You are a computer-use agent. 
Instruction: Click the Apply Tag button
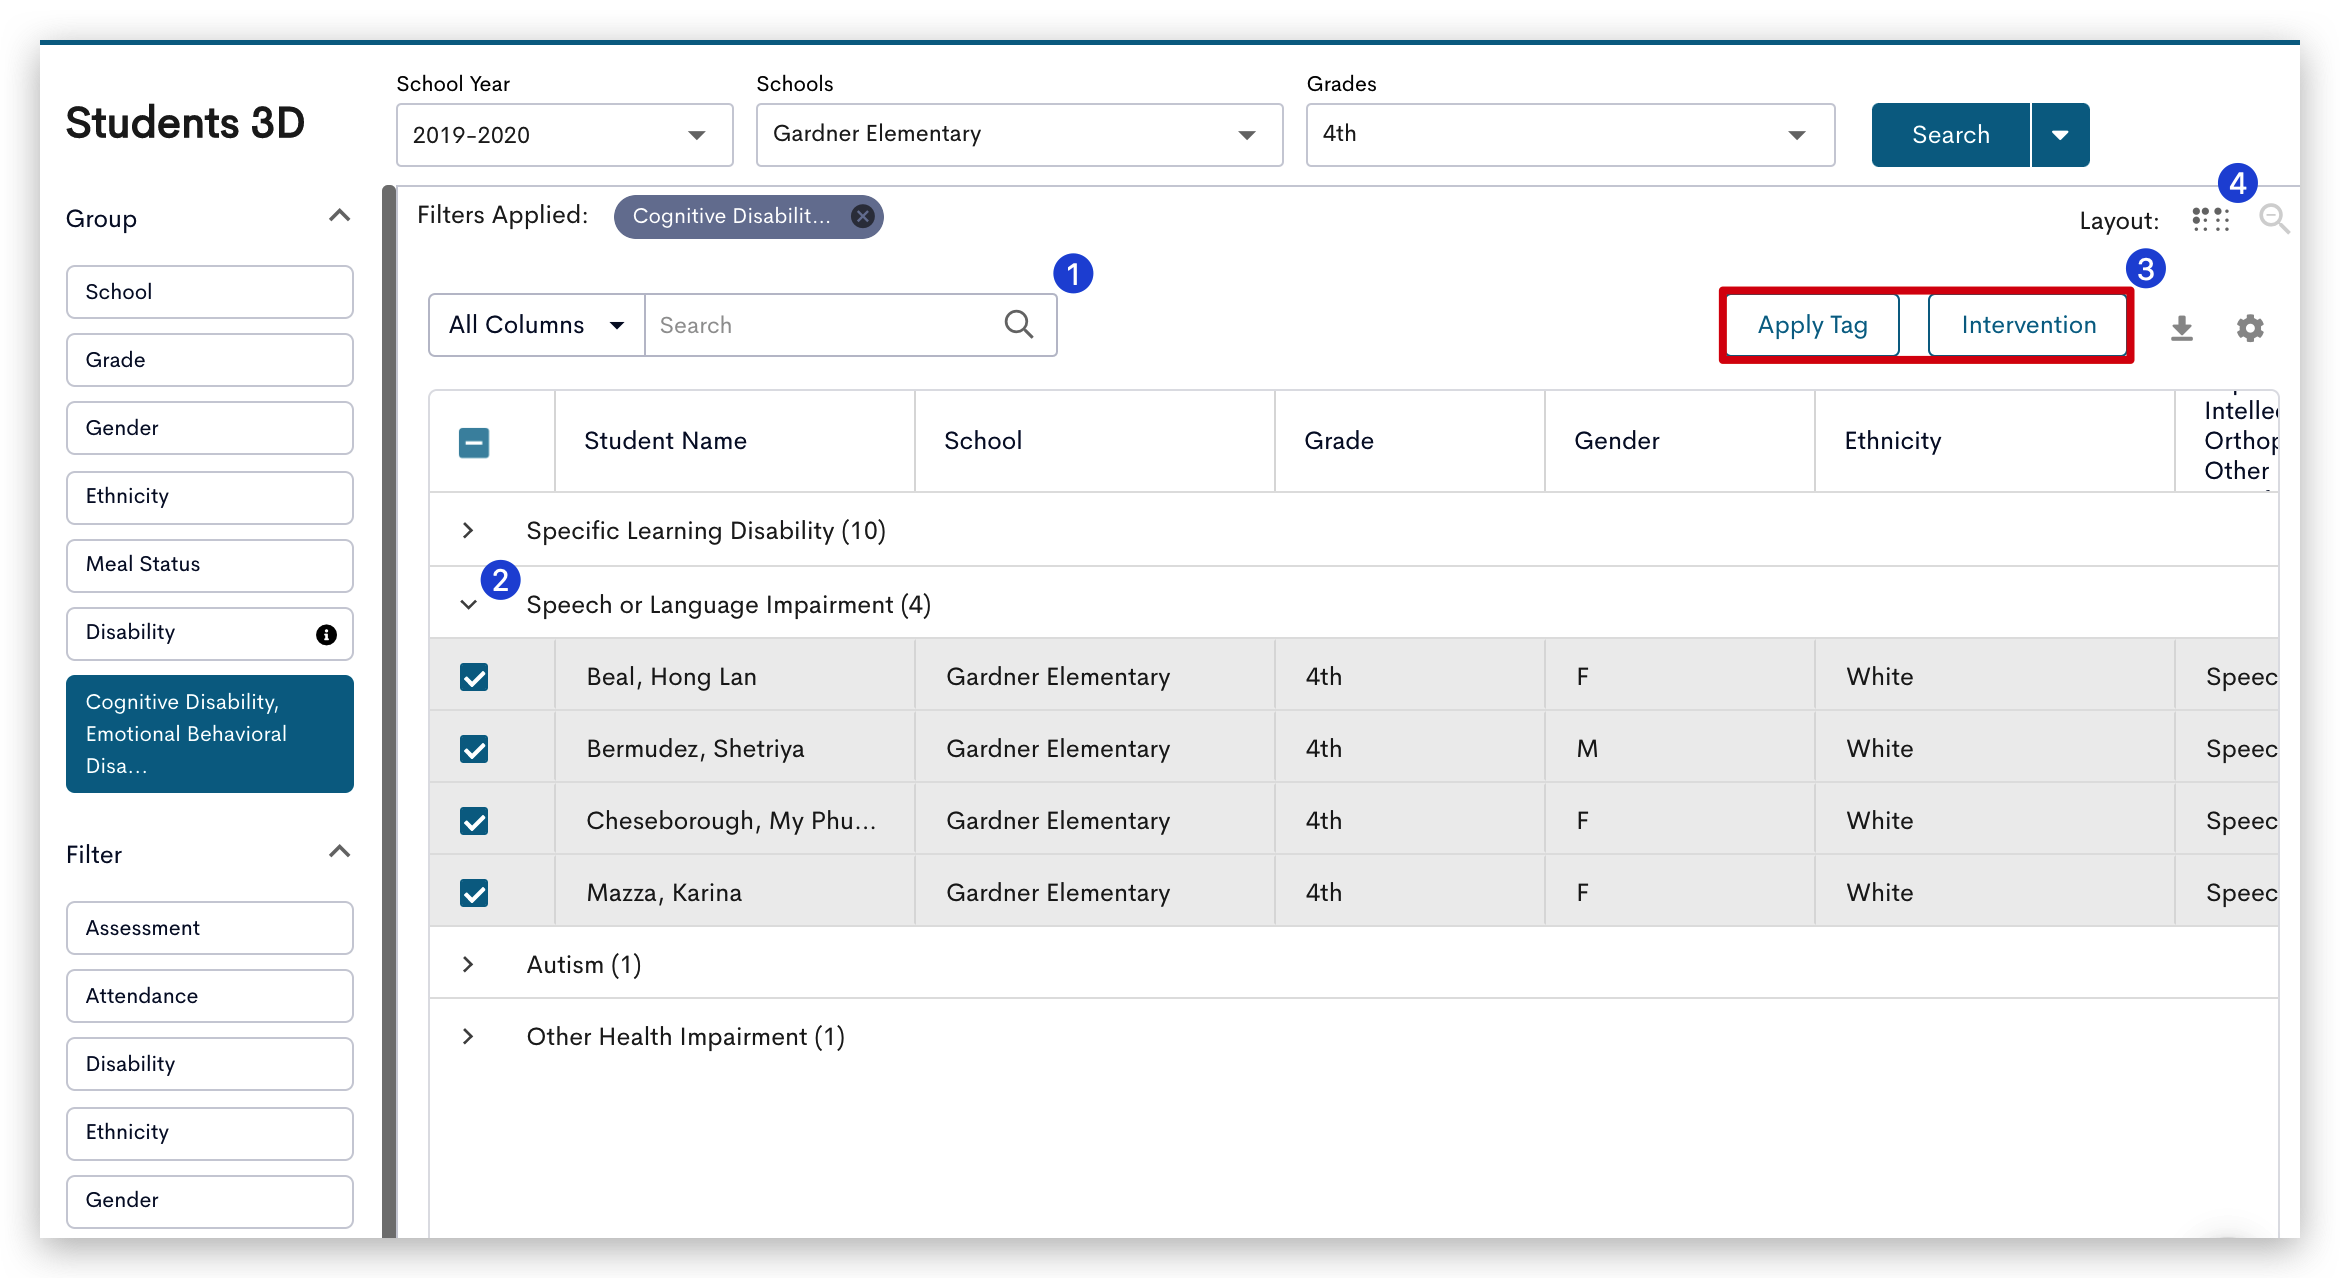coord(1812,325)
